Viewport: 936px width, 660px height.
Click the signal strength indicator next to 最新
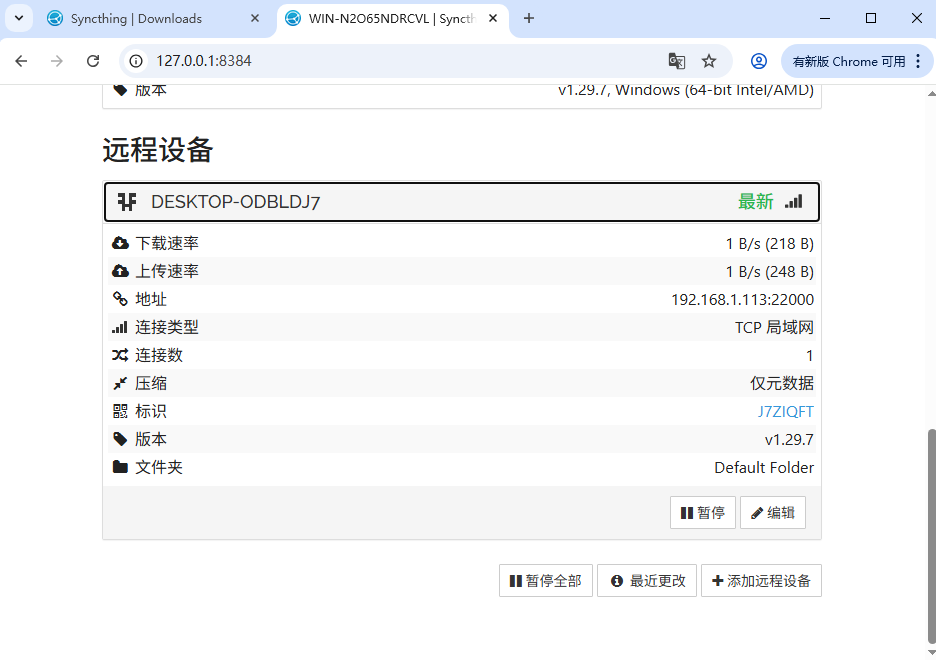click(x=793, y=201)
